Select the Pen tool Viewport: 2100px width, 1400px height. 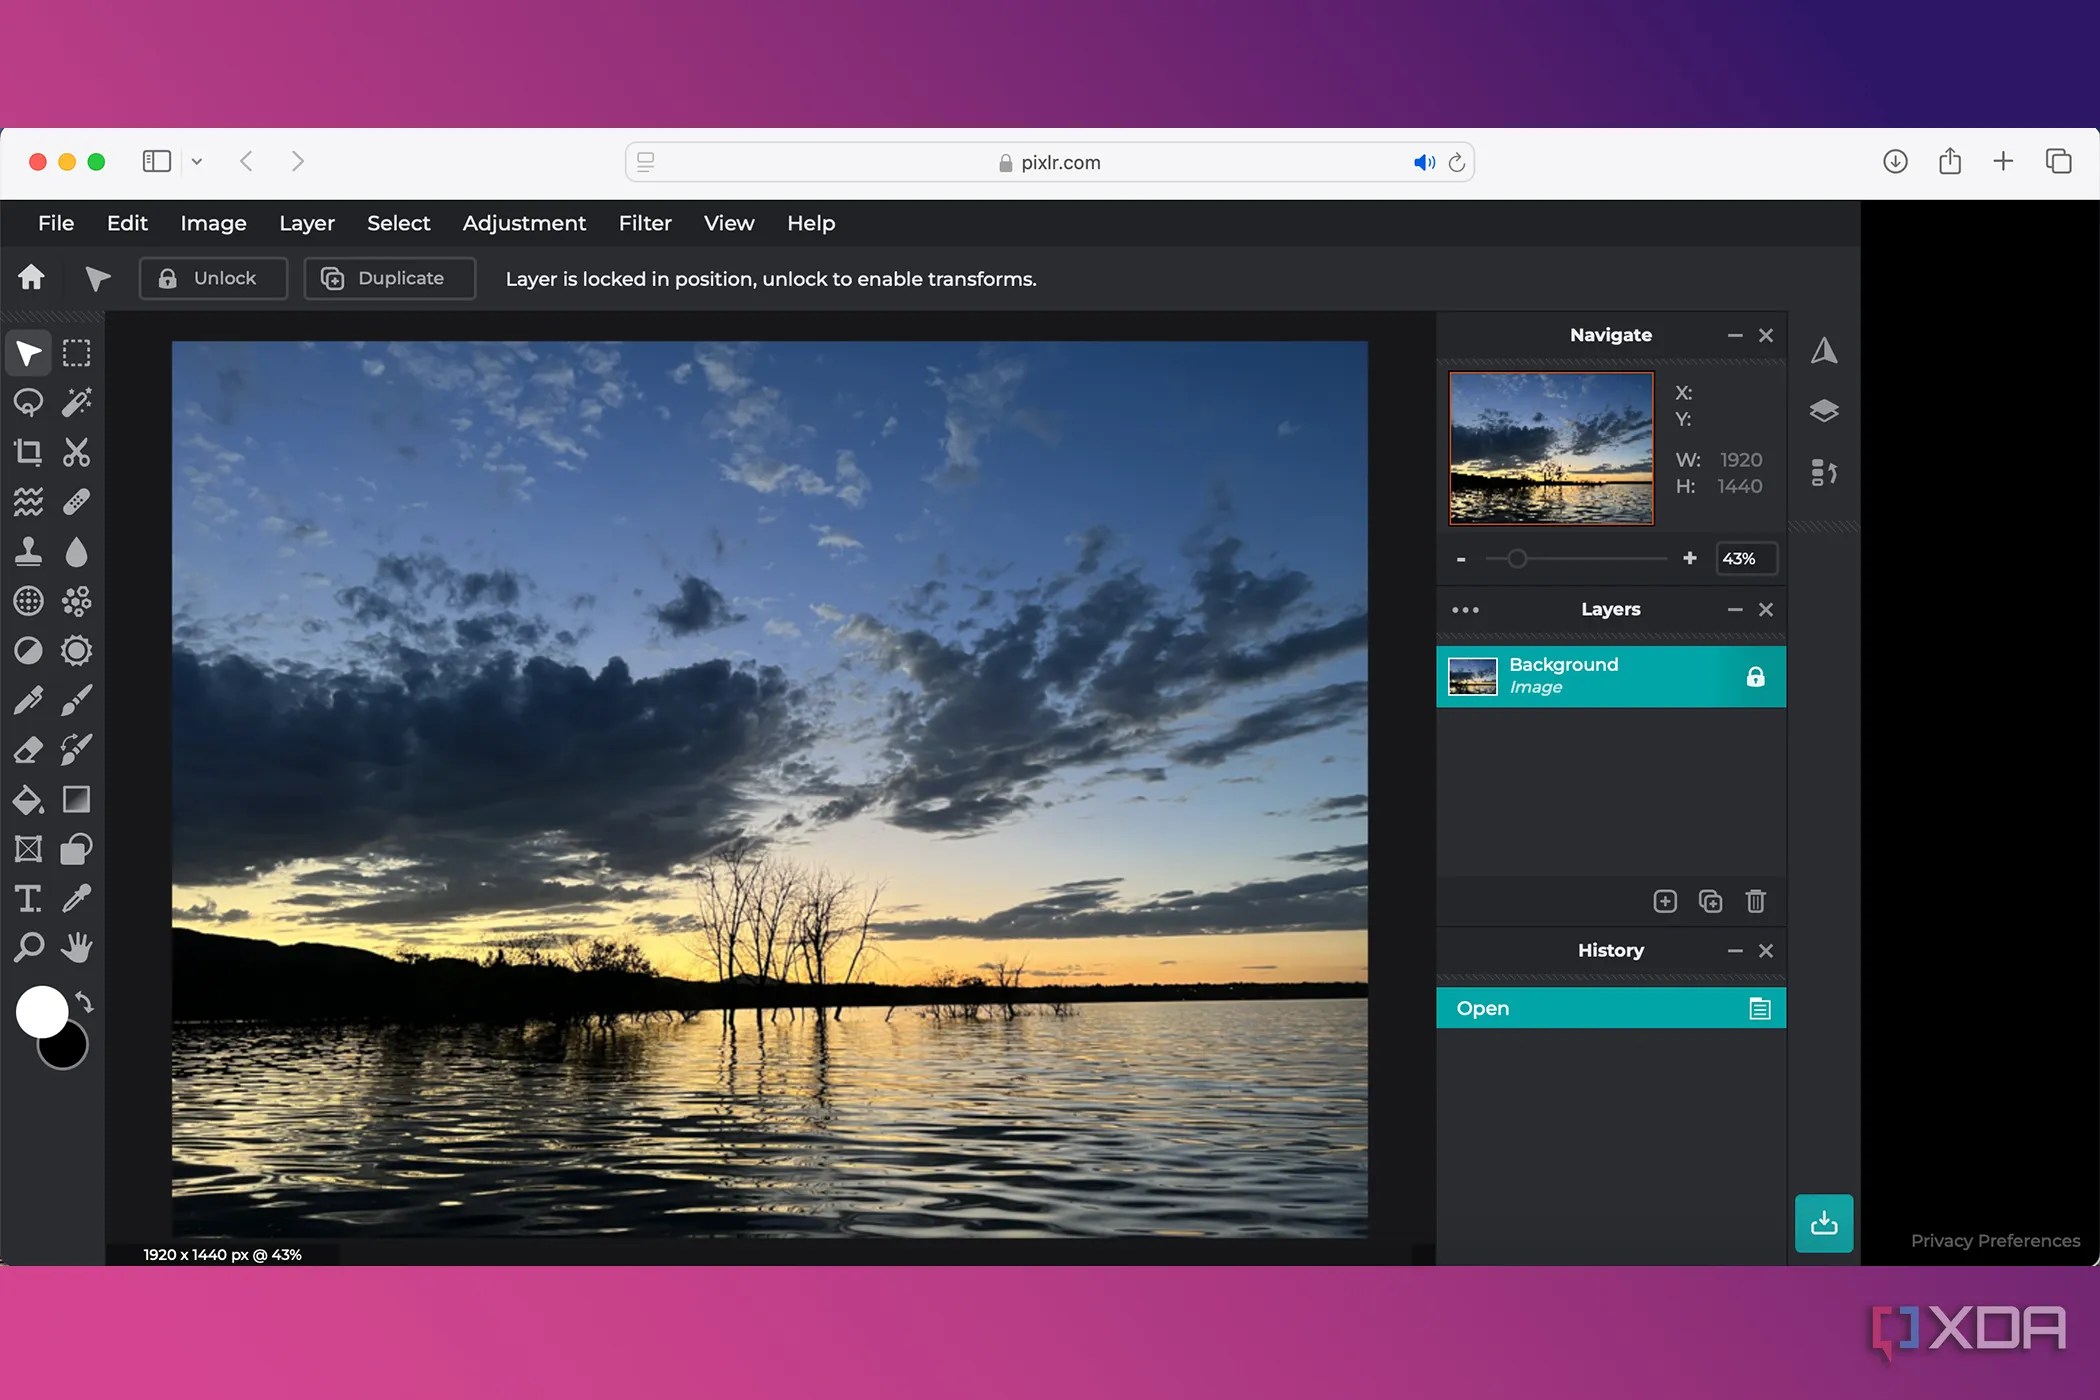point(28,700)
